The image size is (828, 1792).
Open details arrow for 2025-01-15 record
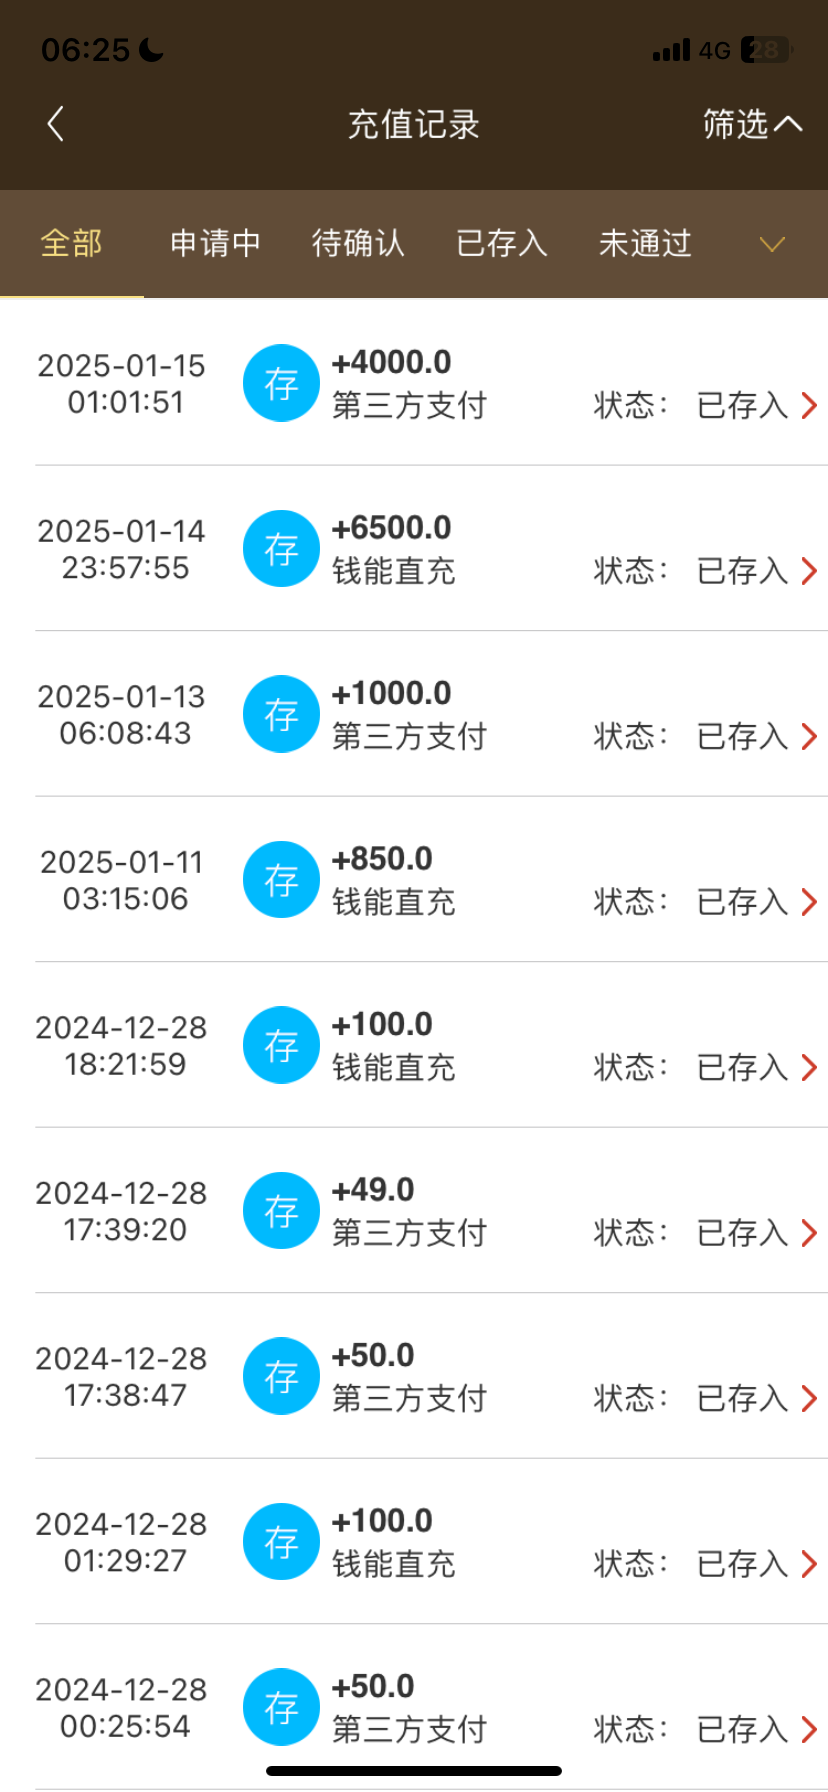(810, 406)
